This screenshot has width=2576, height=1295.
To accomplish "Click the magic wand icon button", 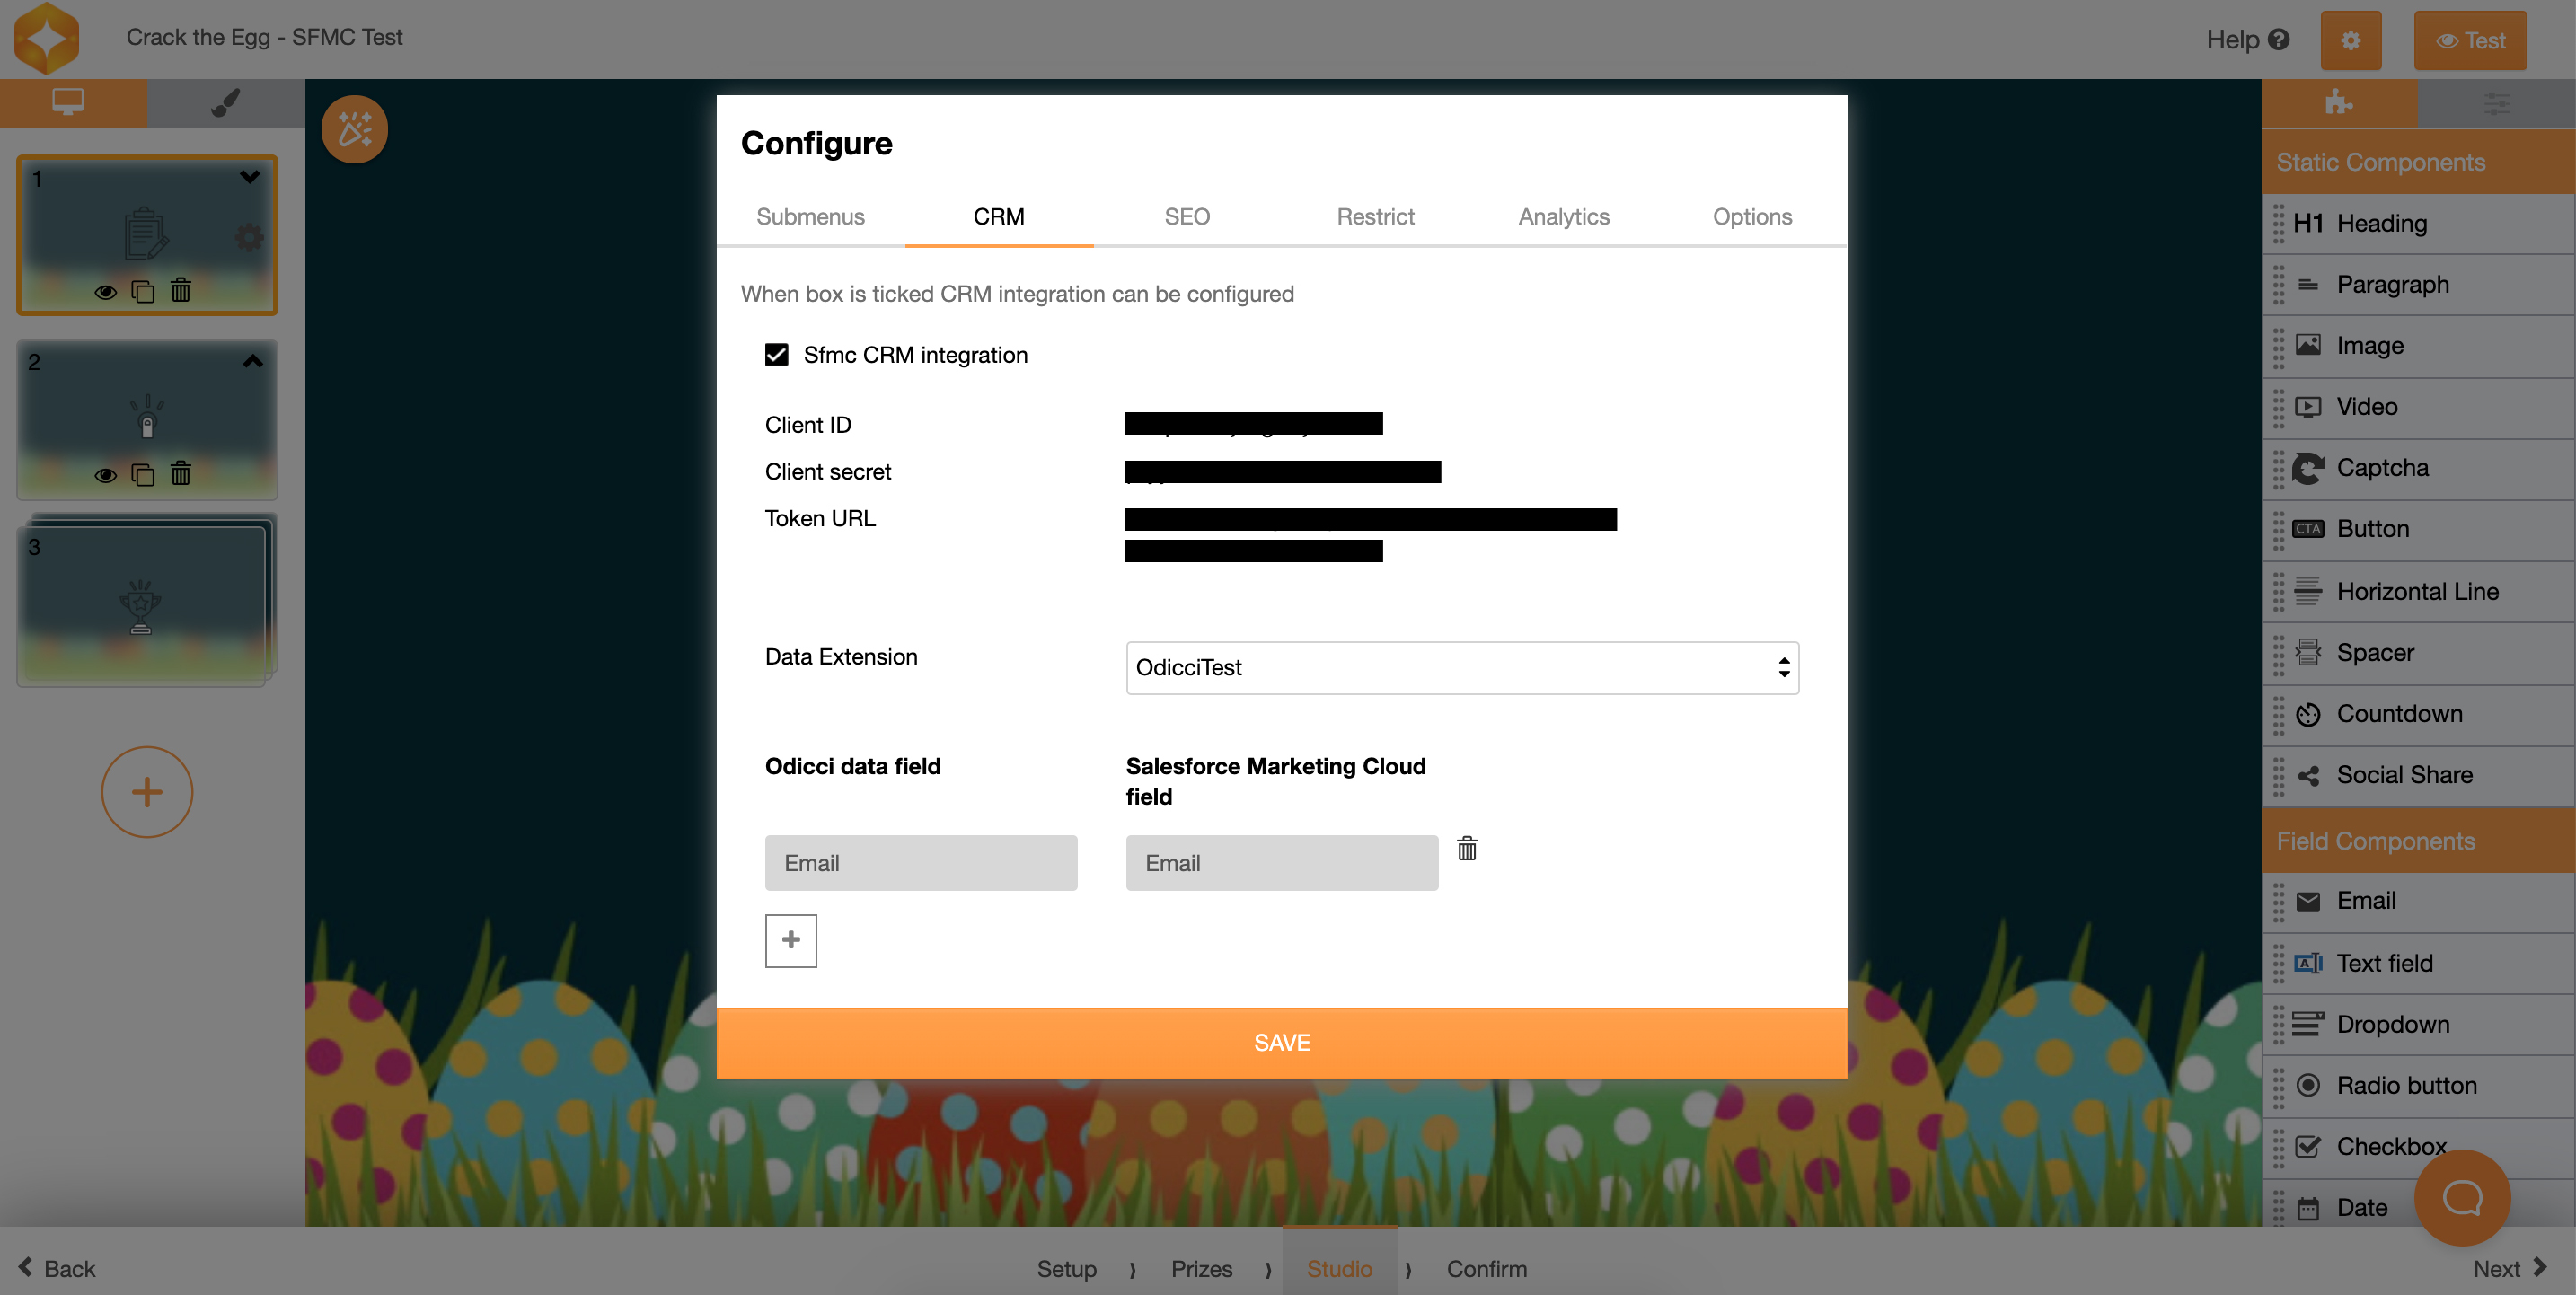I will (354, 130).
